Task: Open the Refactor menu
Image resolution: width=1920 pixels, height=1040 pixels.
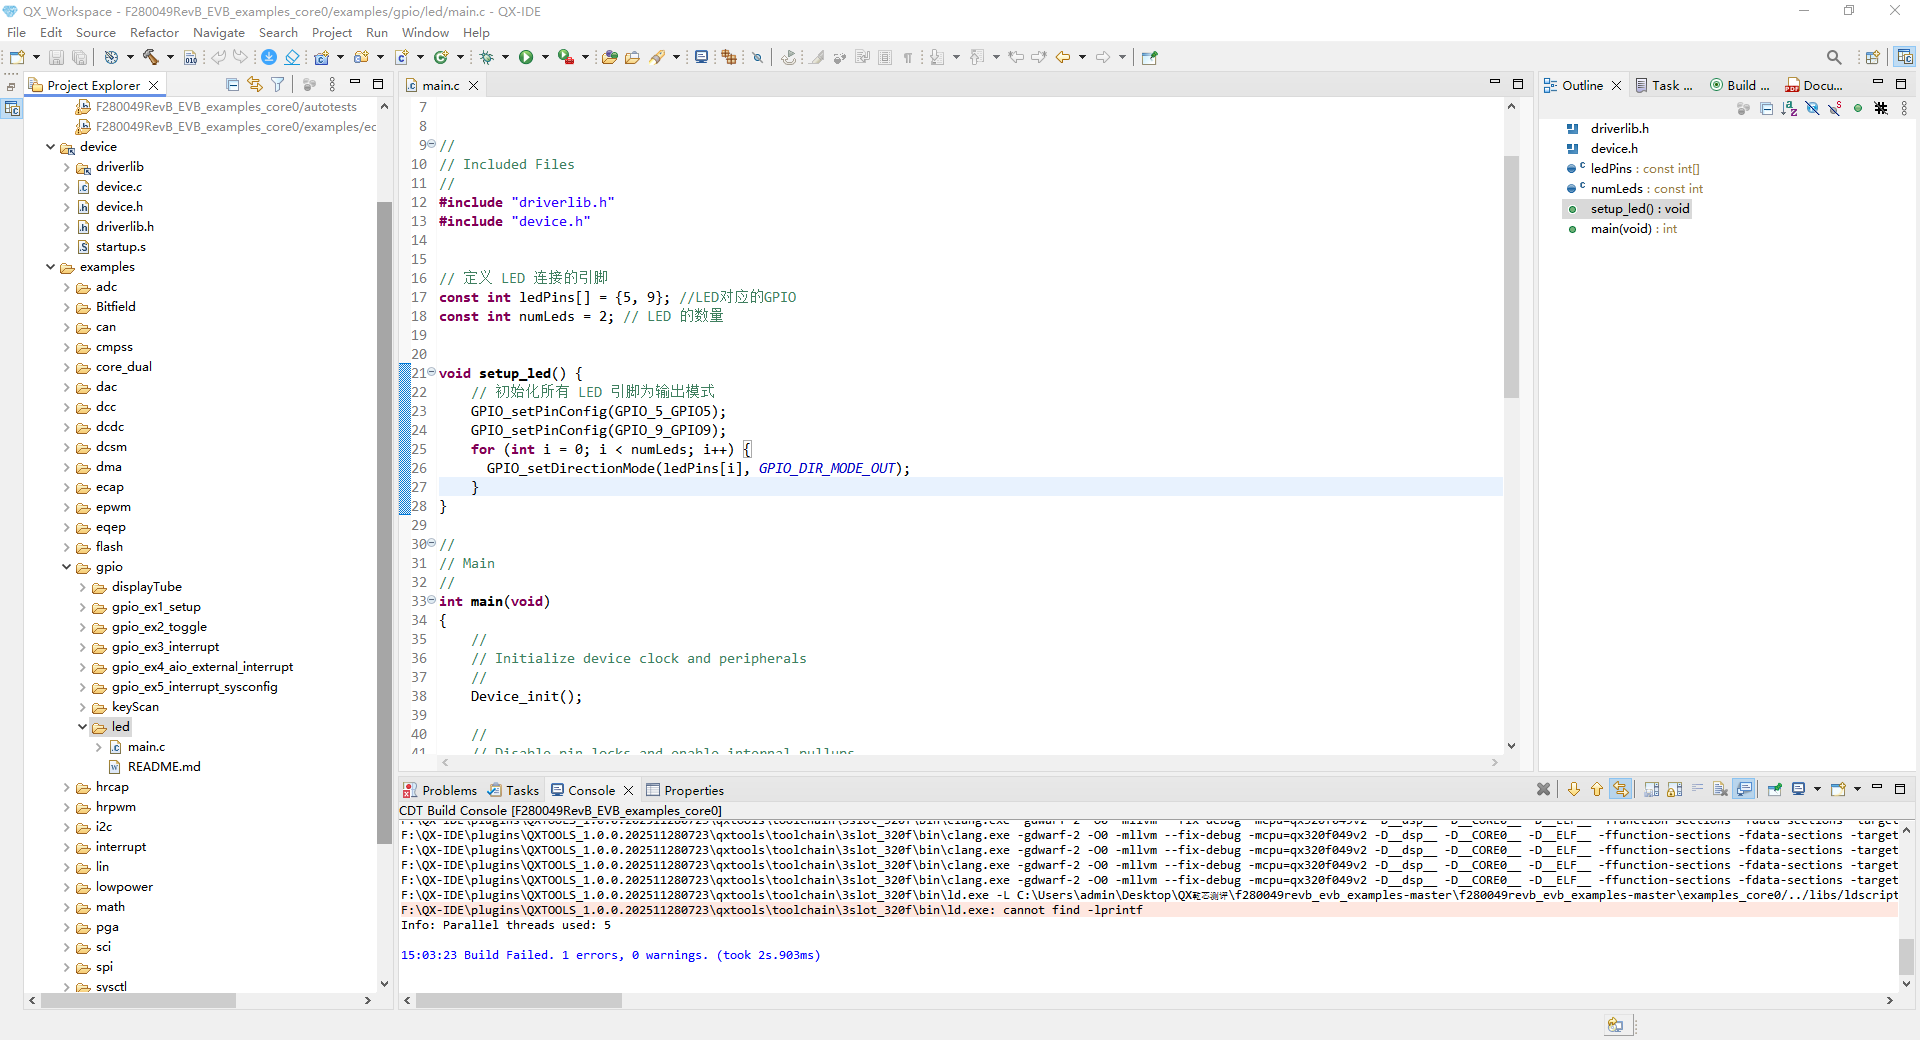Action: [154, 32]
